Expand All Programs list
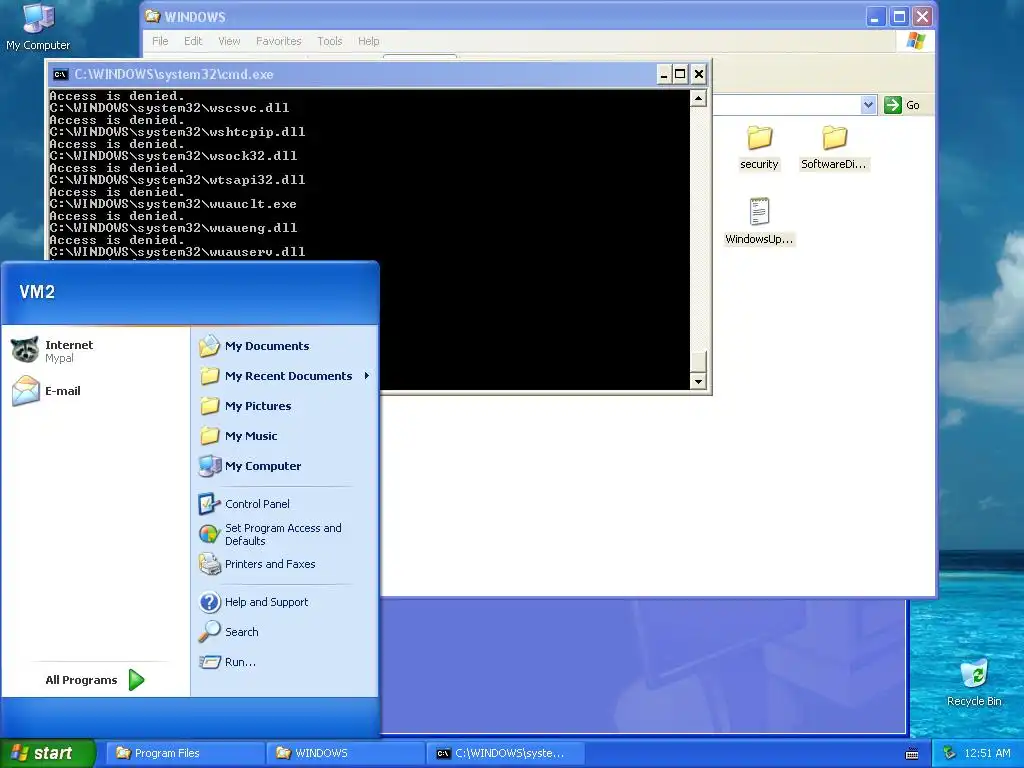Viewport: 1024px width, 768px height. pos(95,680)
